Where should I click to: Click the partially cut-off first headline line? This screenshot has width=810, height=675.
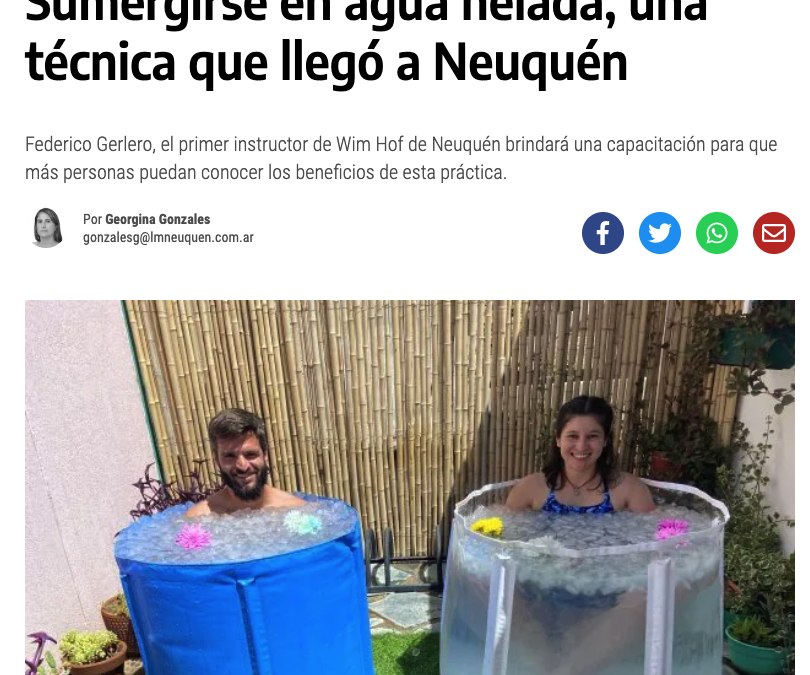366,11
